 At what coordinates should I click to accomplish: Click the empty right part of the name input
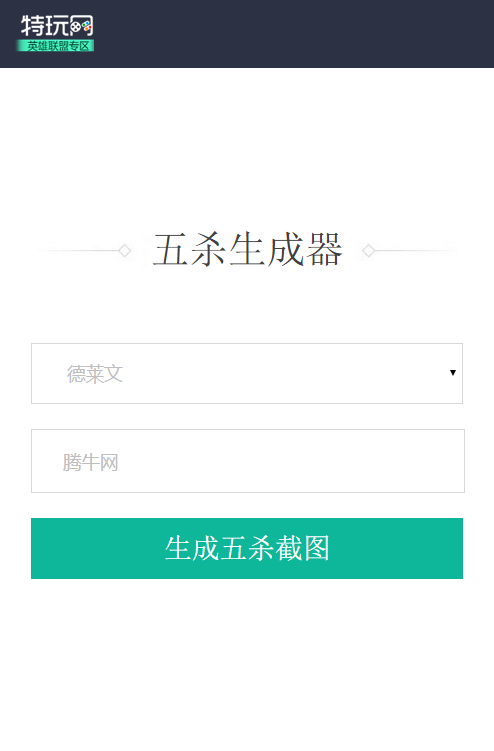tap(335, 461)
